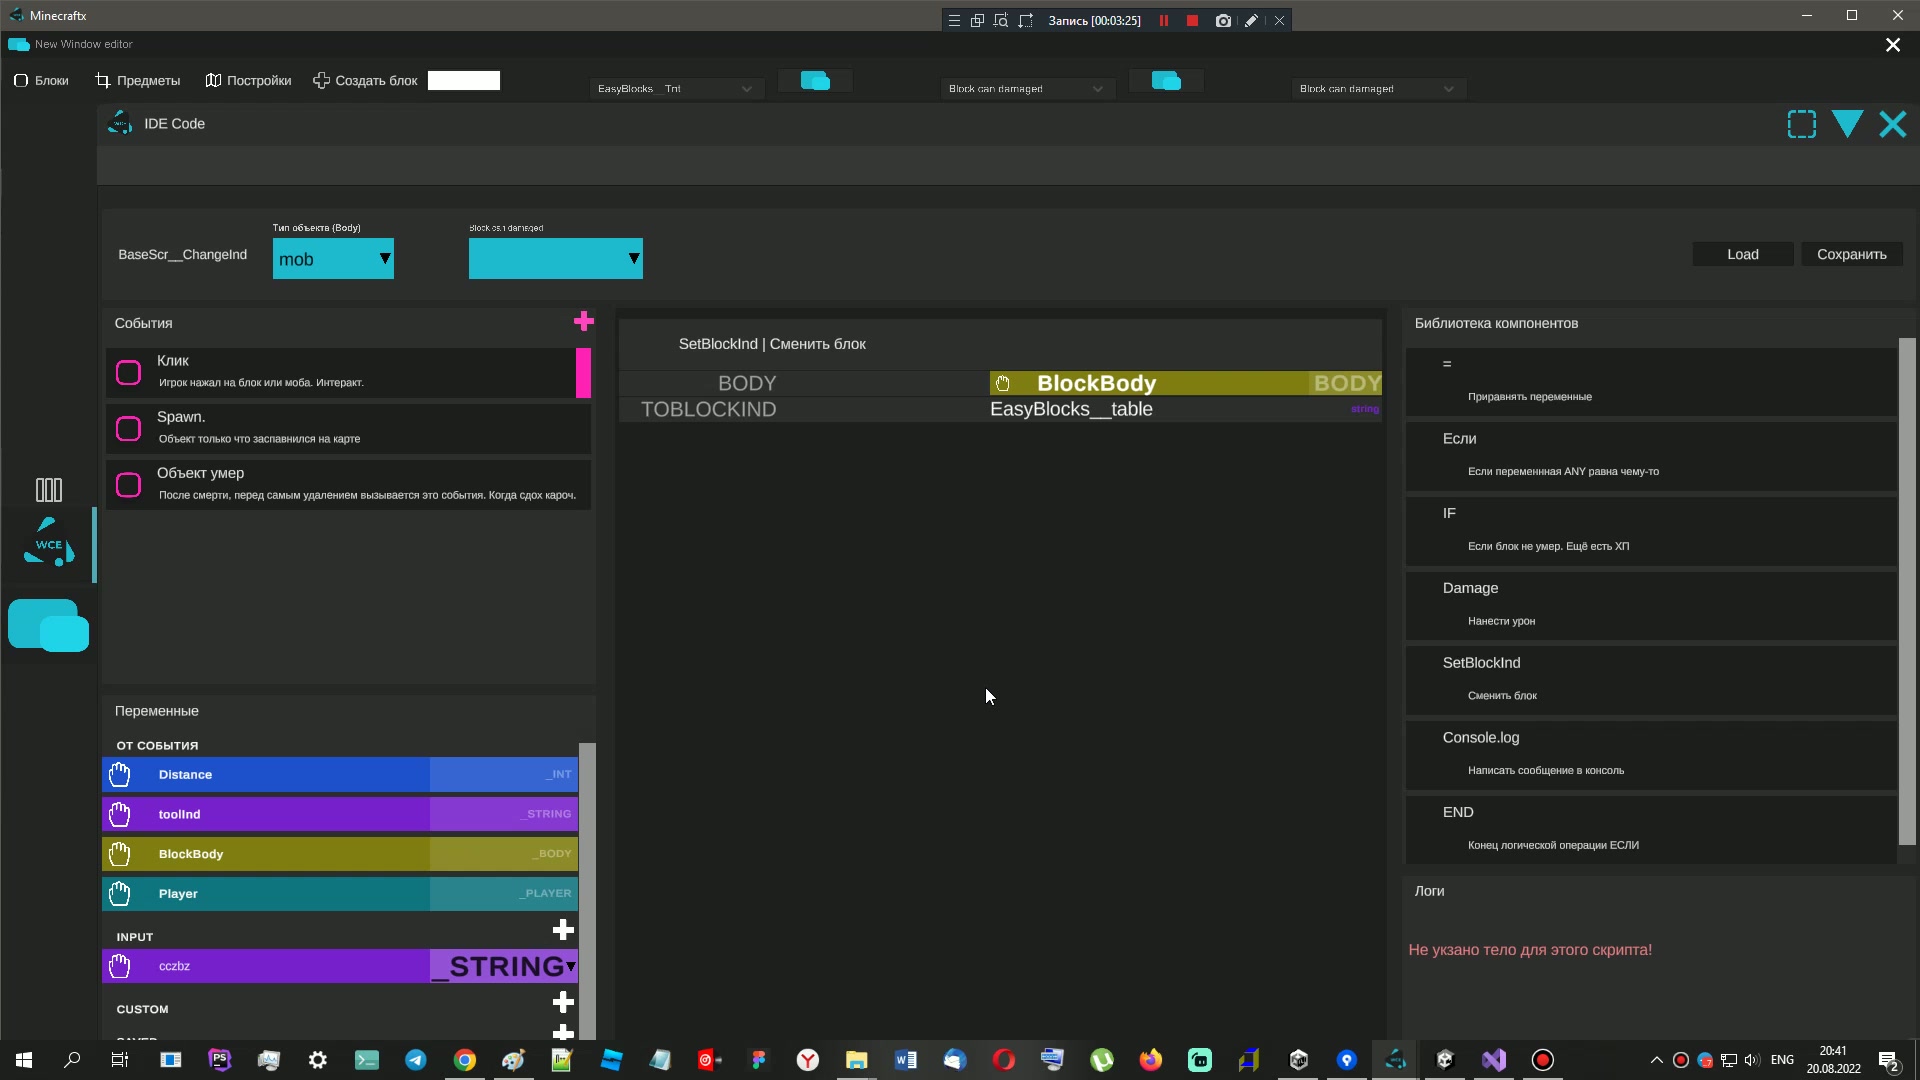Open the cyan Block can damaged dropdown

click(x=555, y=259)
